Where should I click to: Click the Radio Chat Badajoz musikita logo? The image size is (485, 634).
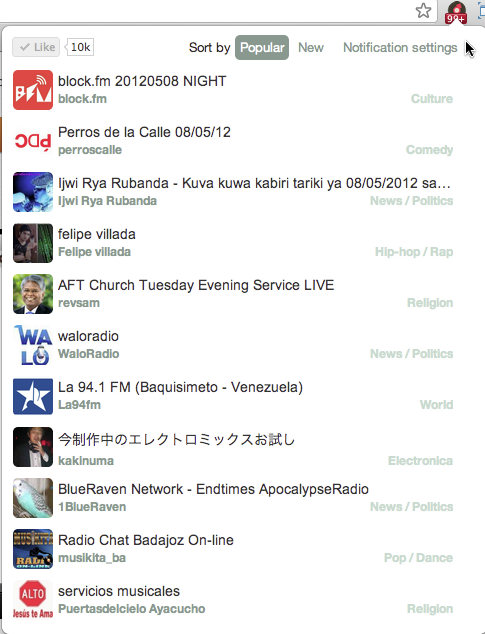[33, 549]
